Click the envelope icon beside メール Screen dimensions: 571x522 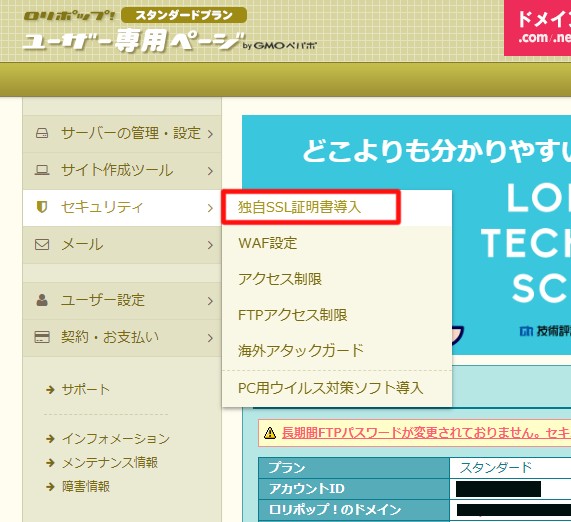click(x=42, y=244)
